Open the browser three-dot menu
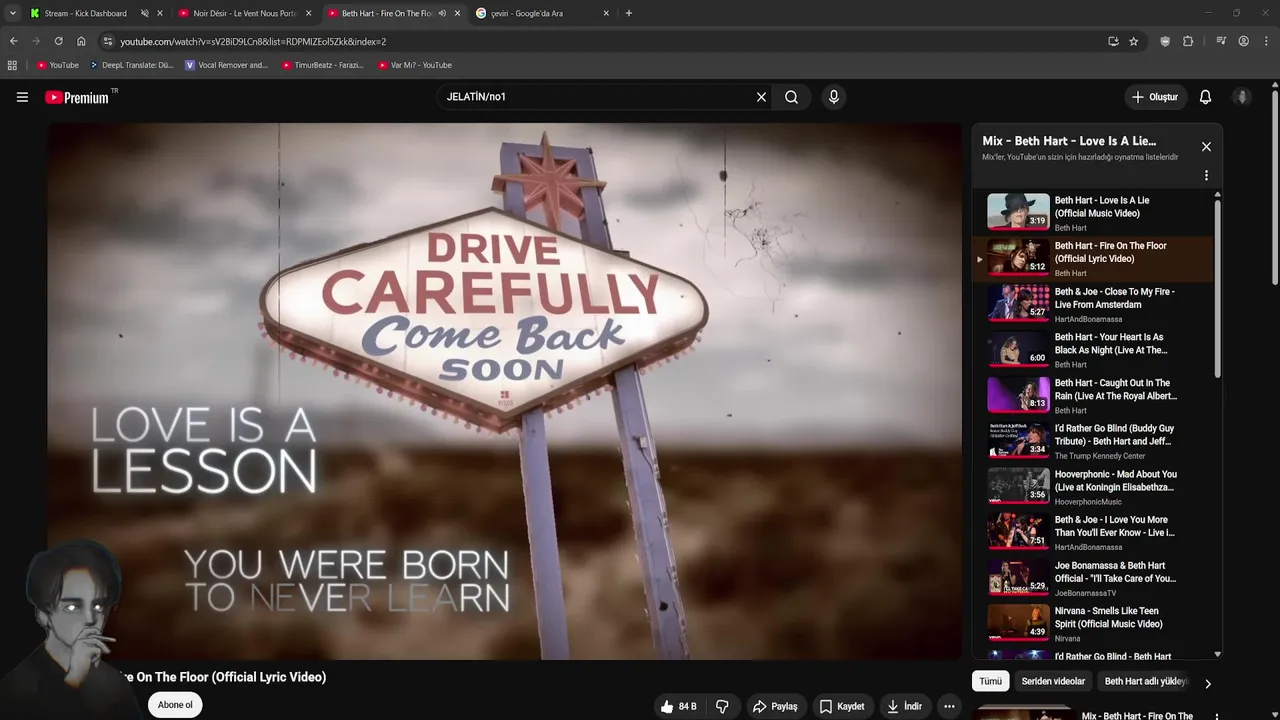 click(x=1266, y=41)
